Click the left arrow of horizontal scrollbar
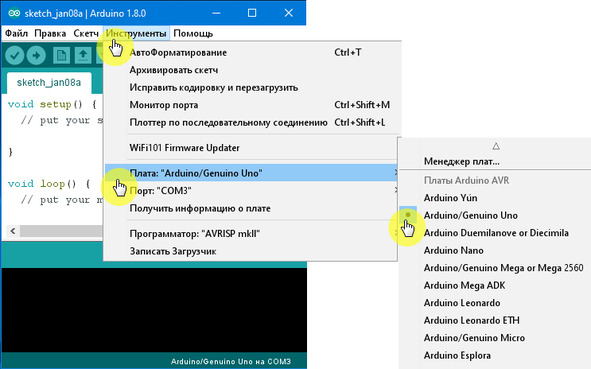 point(13,231)
